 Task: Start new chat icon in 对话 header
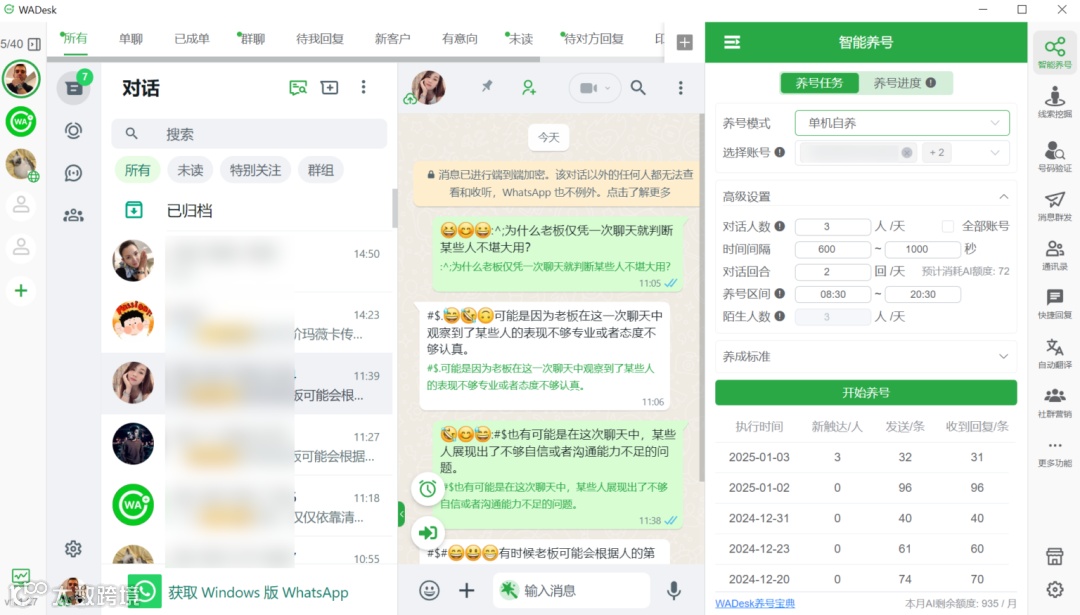point(329,87)
